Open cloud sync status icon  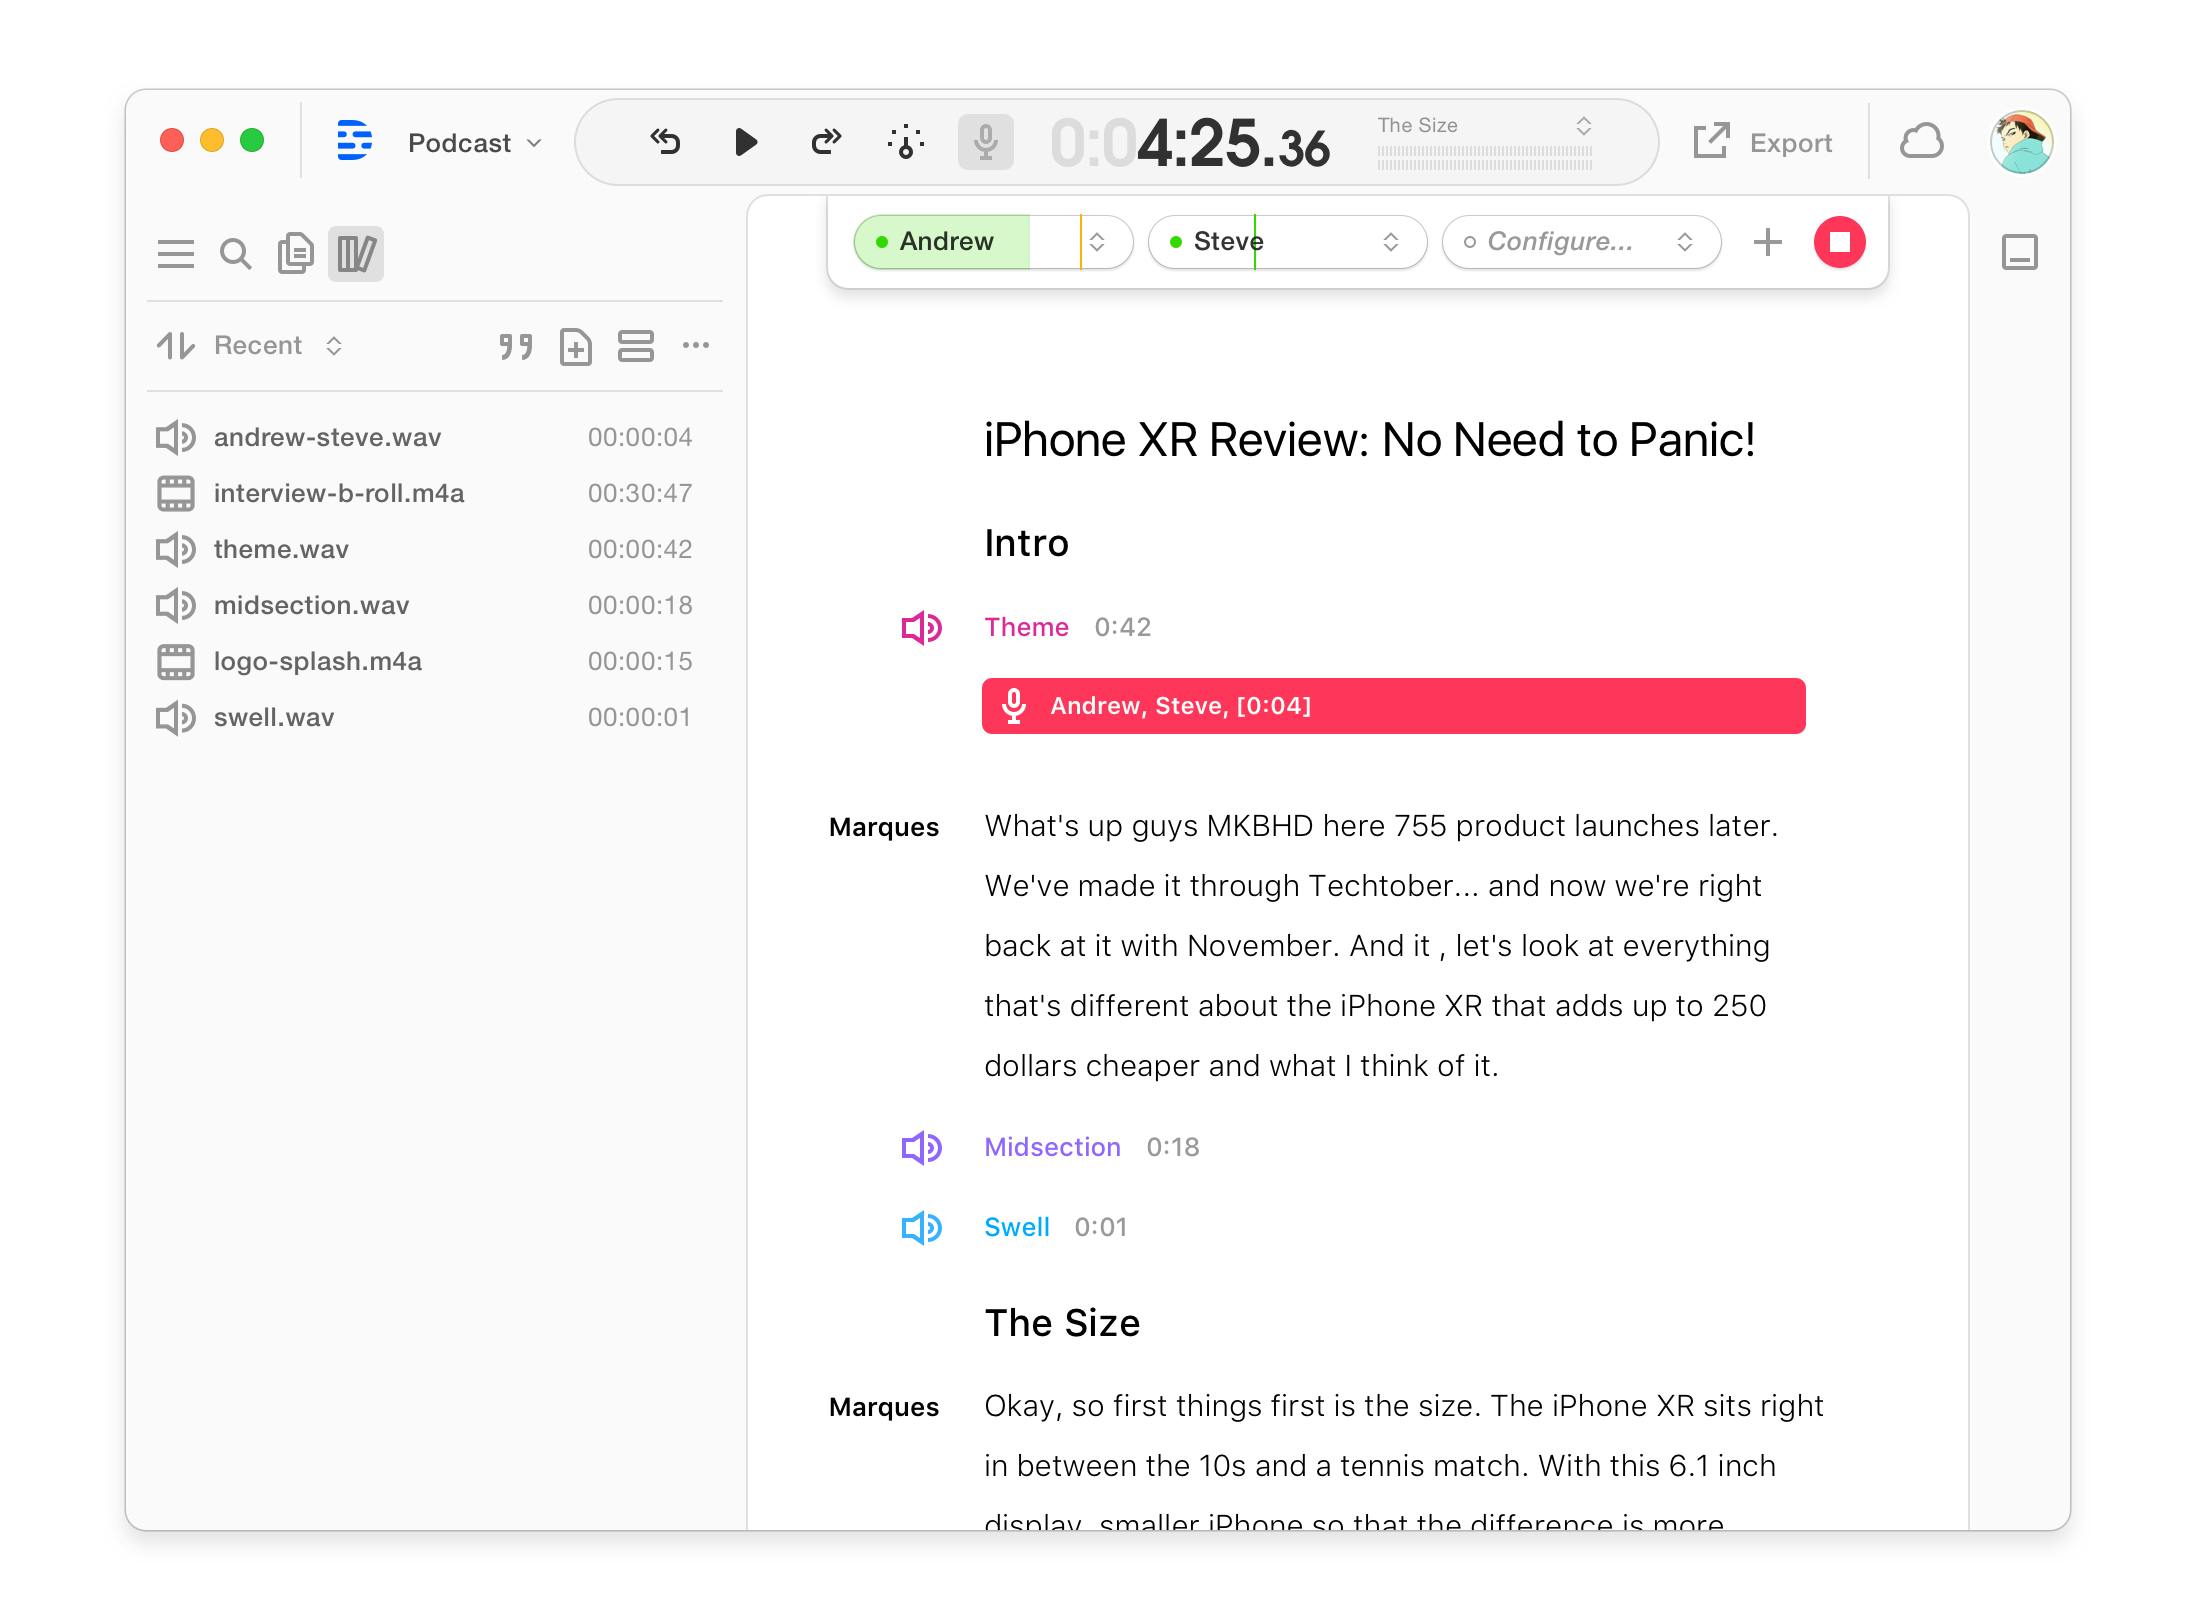(x=1921, y=142)
